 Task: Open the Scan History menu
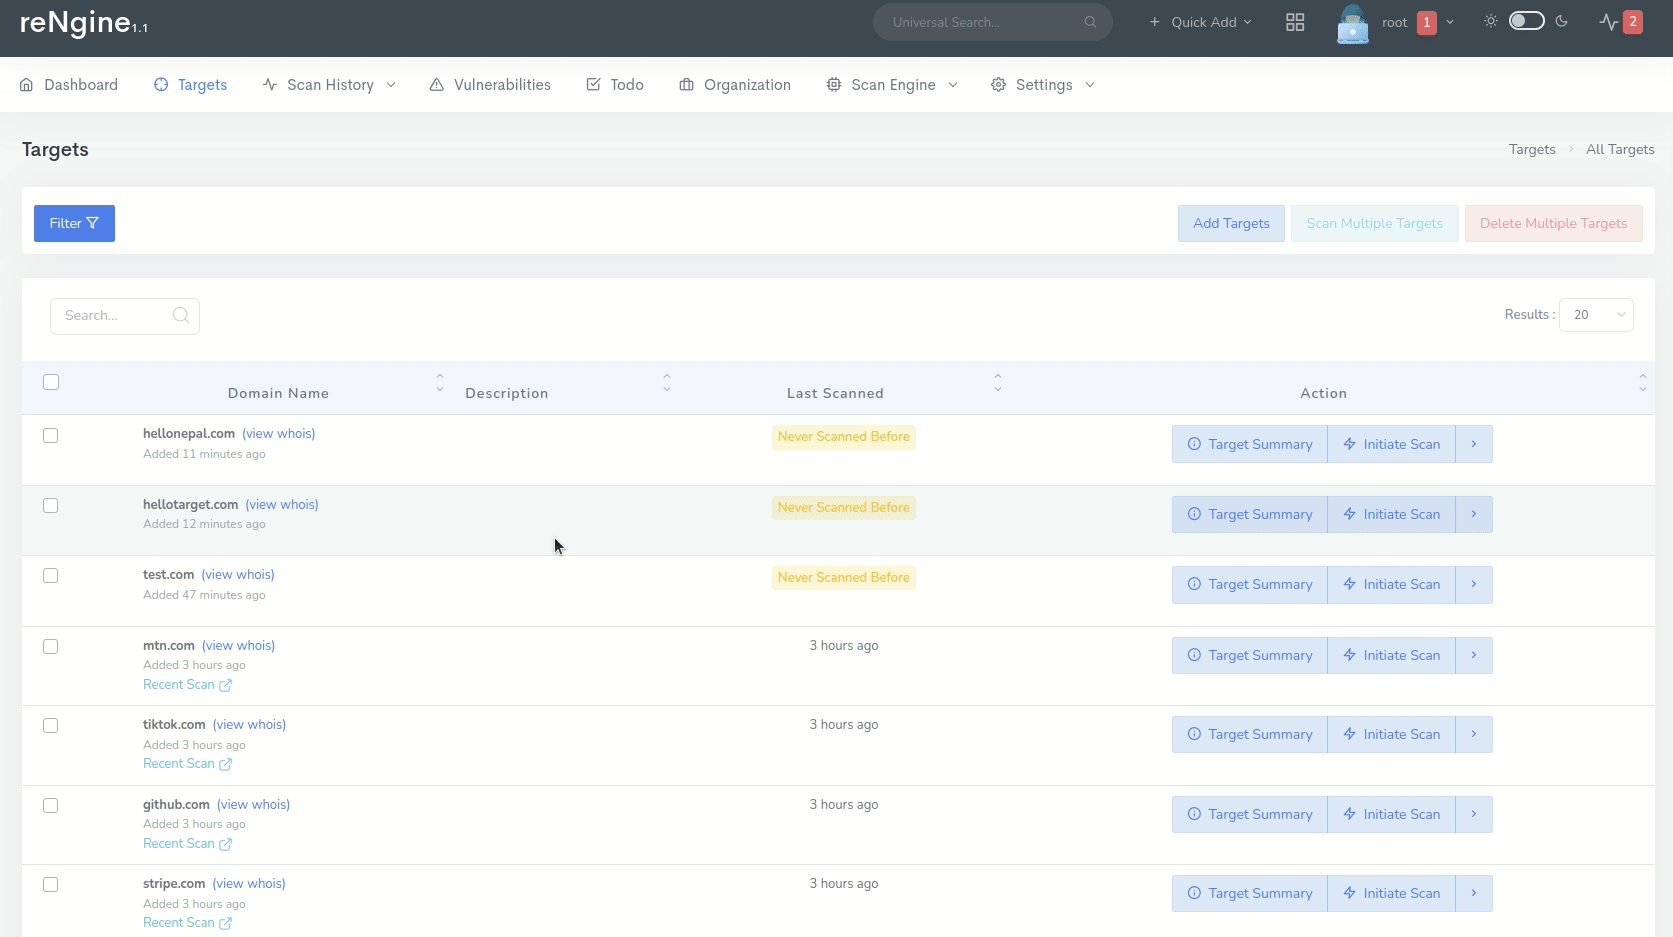(x=329, y=85)
